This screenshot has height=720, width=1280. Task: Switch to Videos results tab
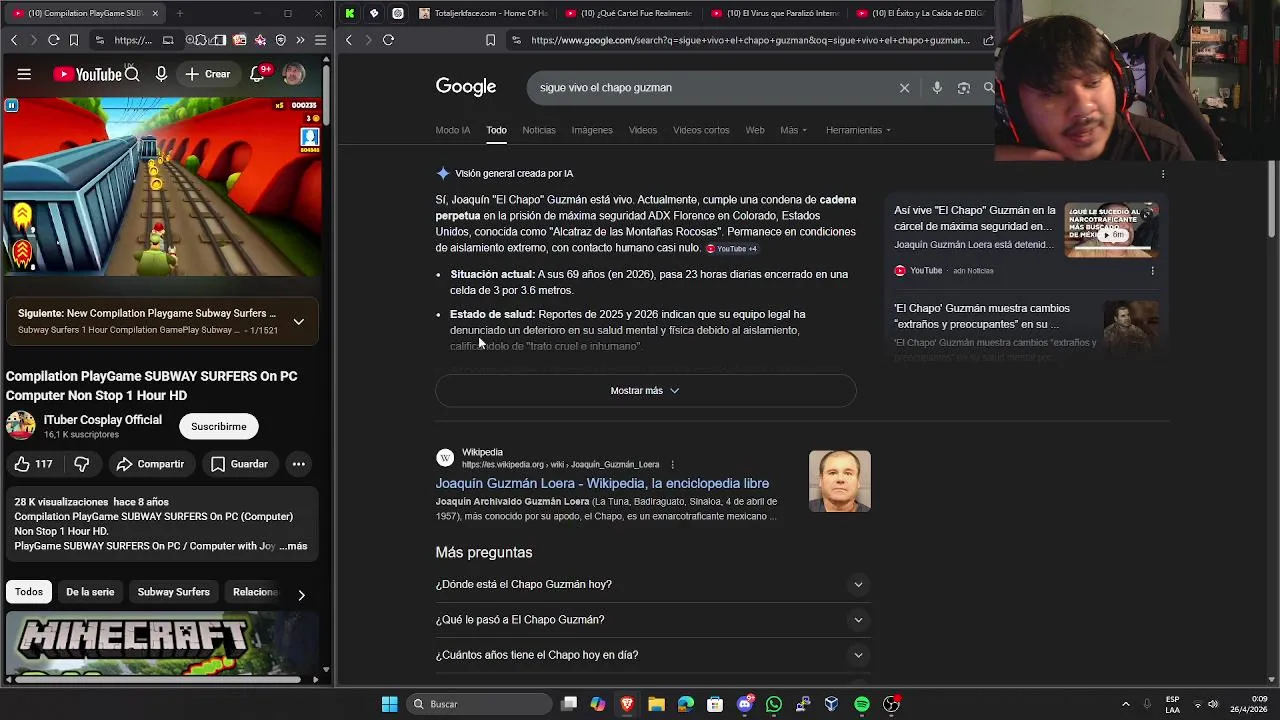tap(643, 130)
